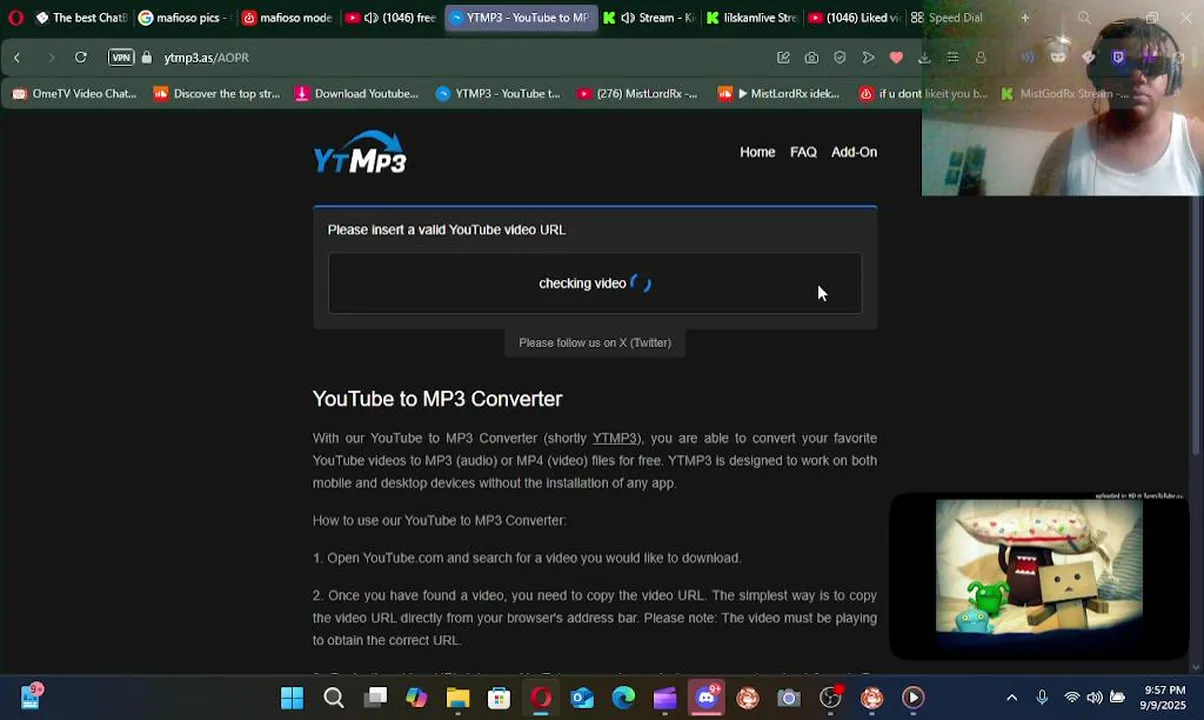Open Microsoft Edge from taskbar
This screenshot has width=1204, height=720.
[x=623, y=698]
